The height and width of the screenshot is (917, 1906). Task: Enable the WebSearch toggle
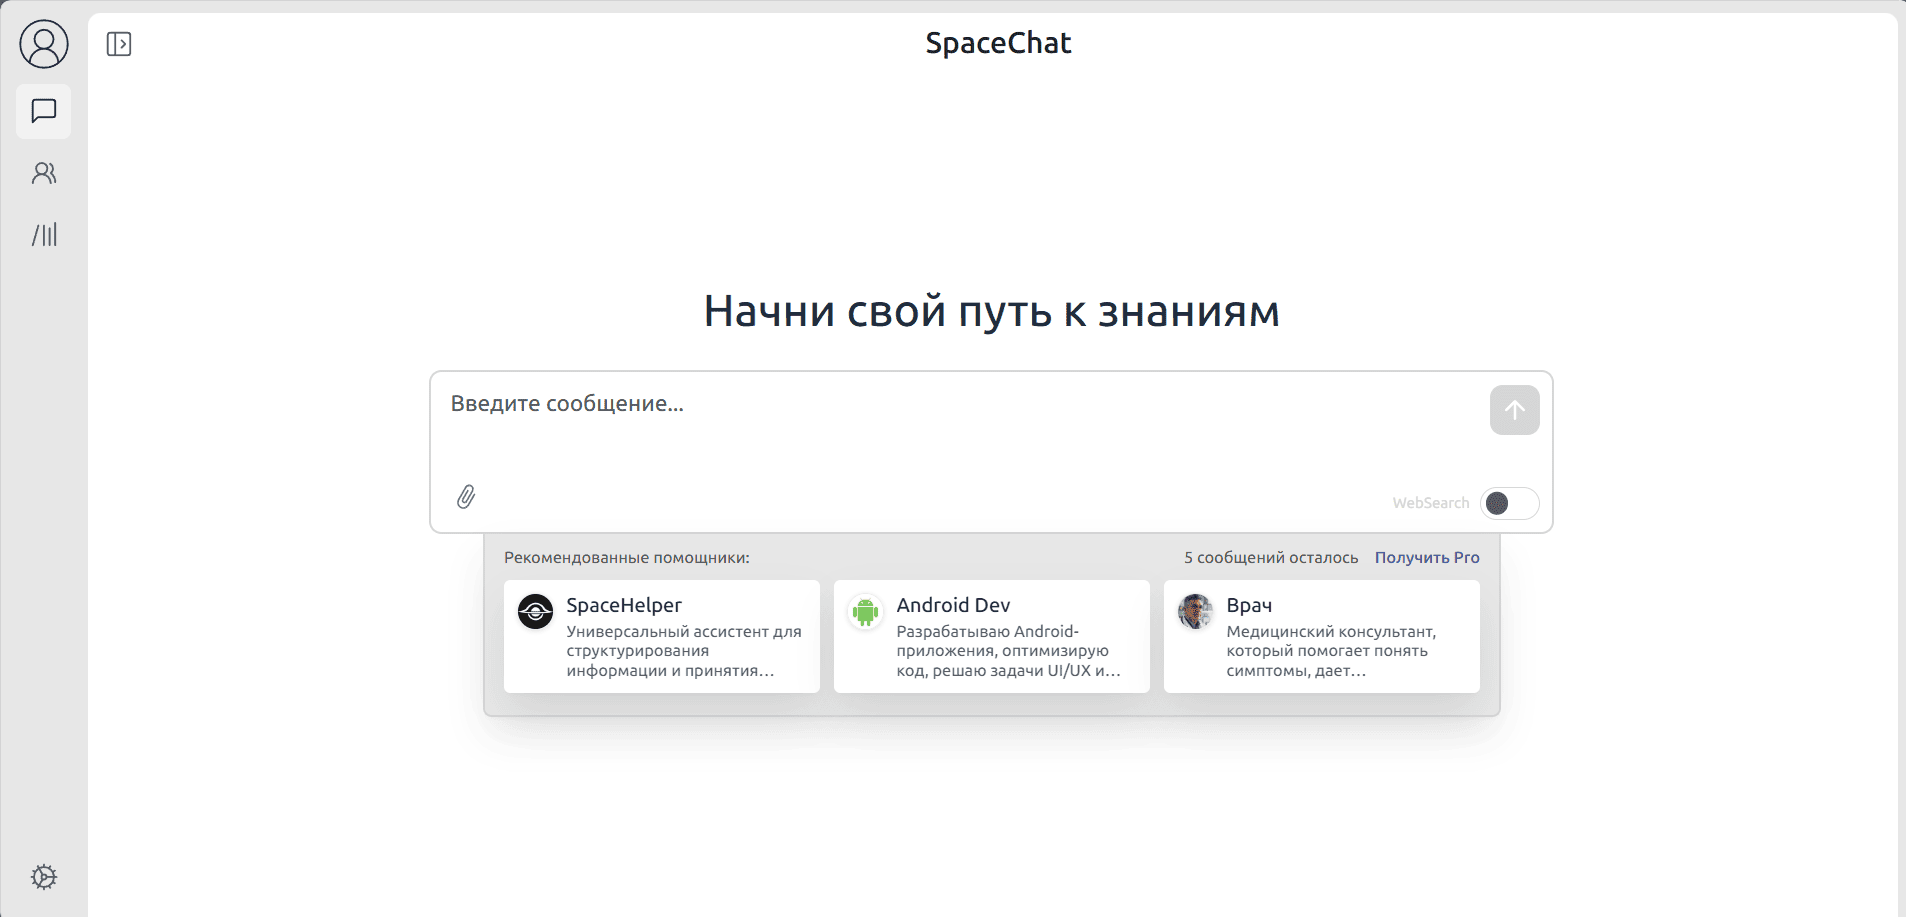pyautogui.click(x=1509, y=503)
